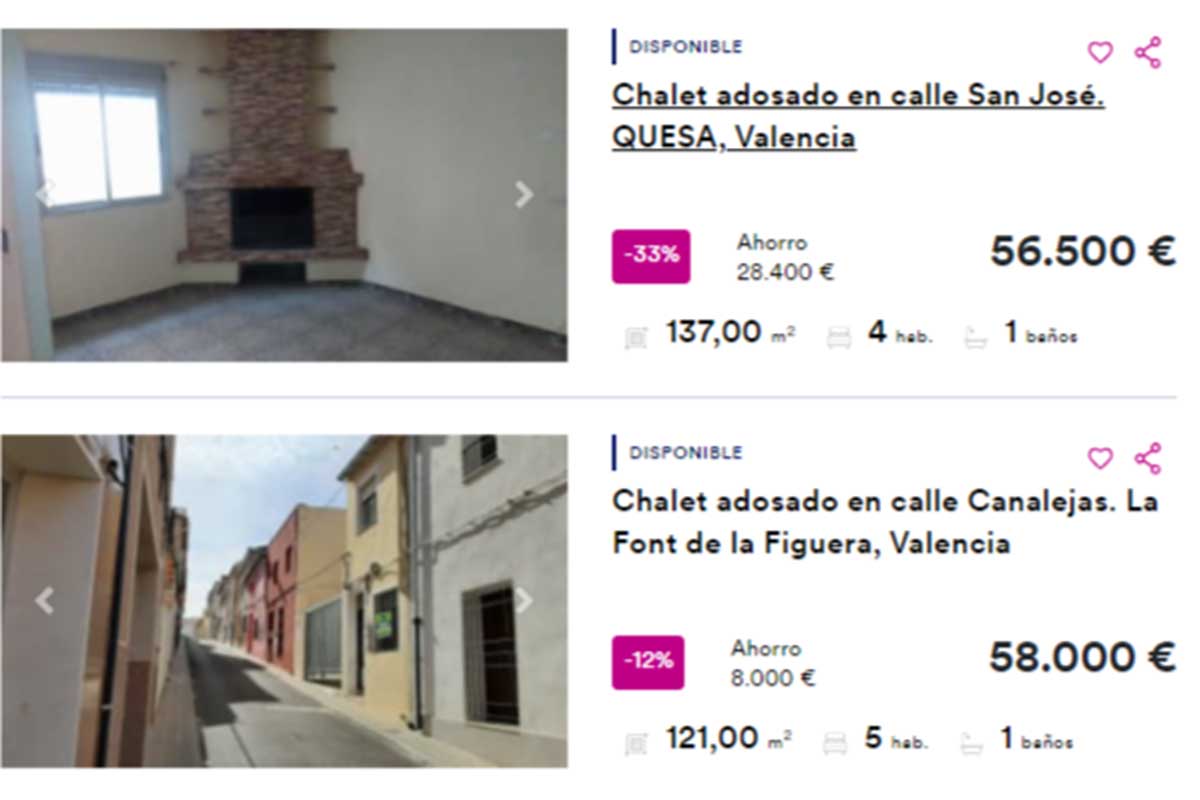
Task: Show next photo of Canalejas street listing
Action: pyautogui.click(x=524, y=600)
